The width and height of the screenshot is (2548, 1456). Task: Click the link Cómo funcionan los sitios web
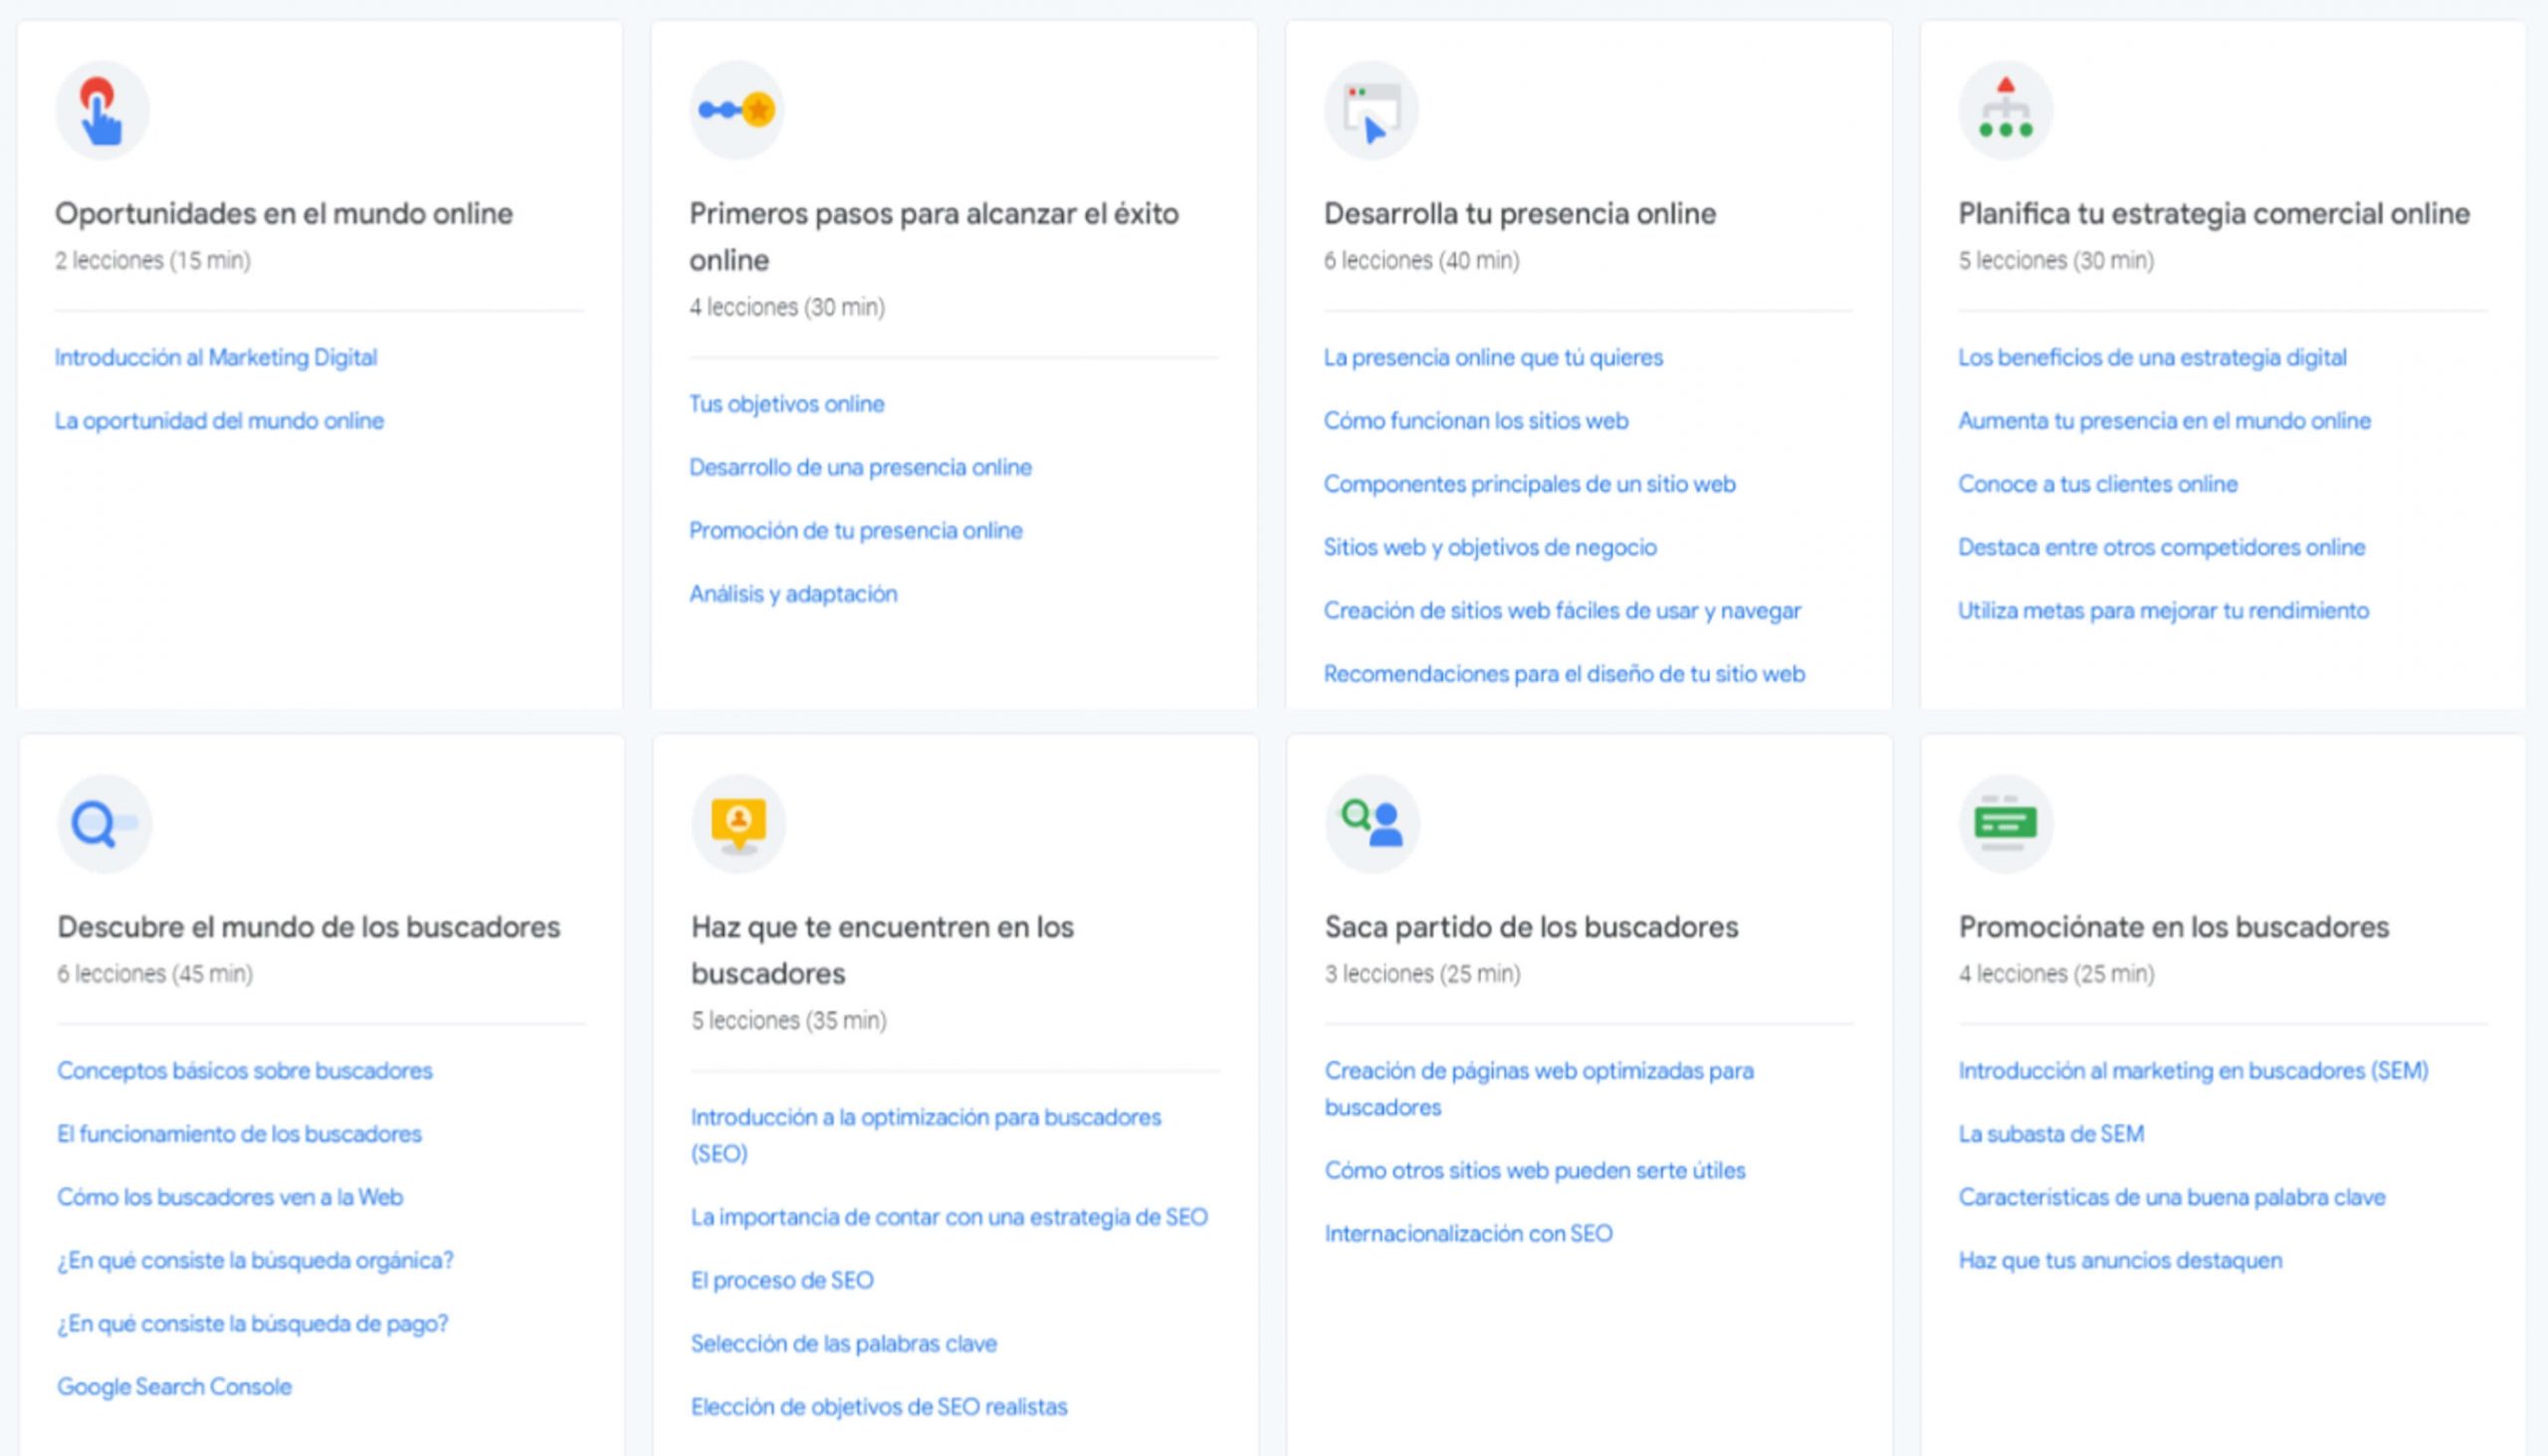1476,421
